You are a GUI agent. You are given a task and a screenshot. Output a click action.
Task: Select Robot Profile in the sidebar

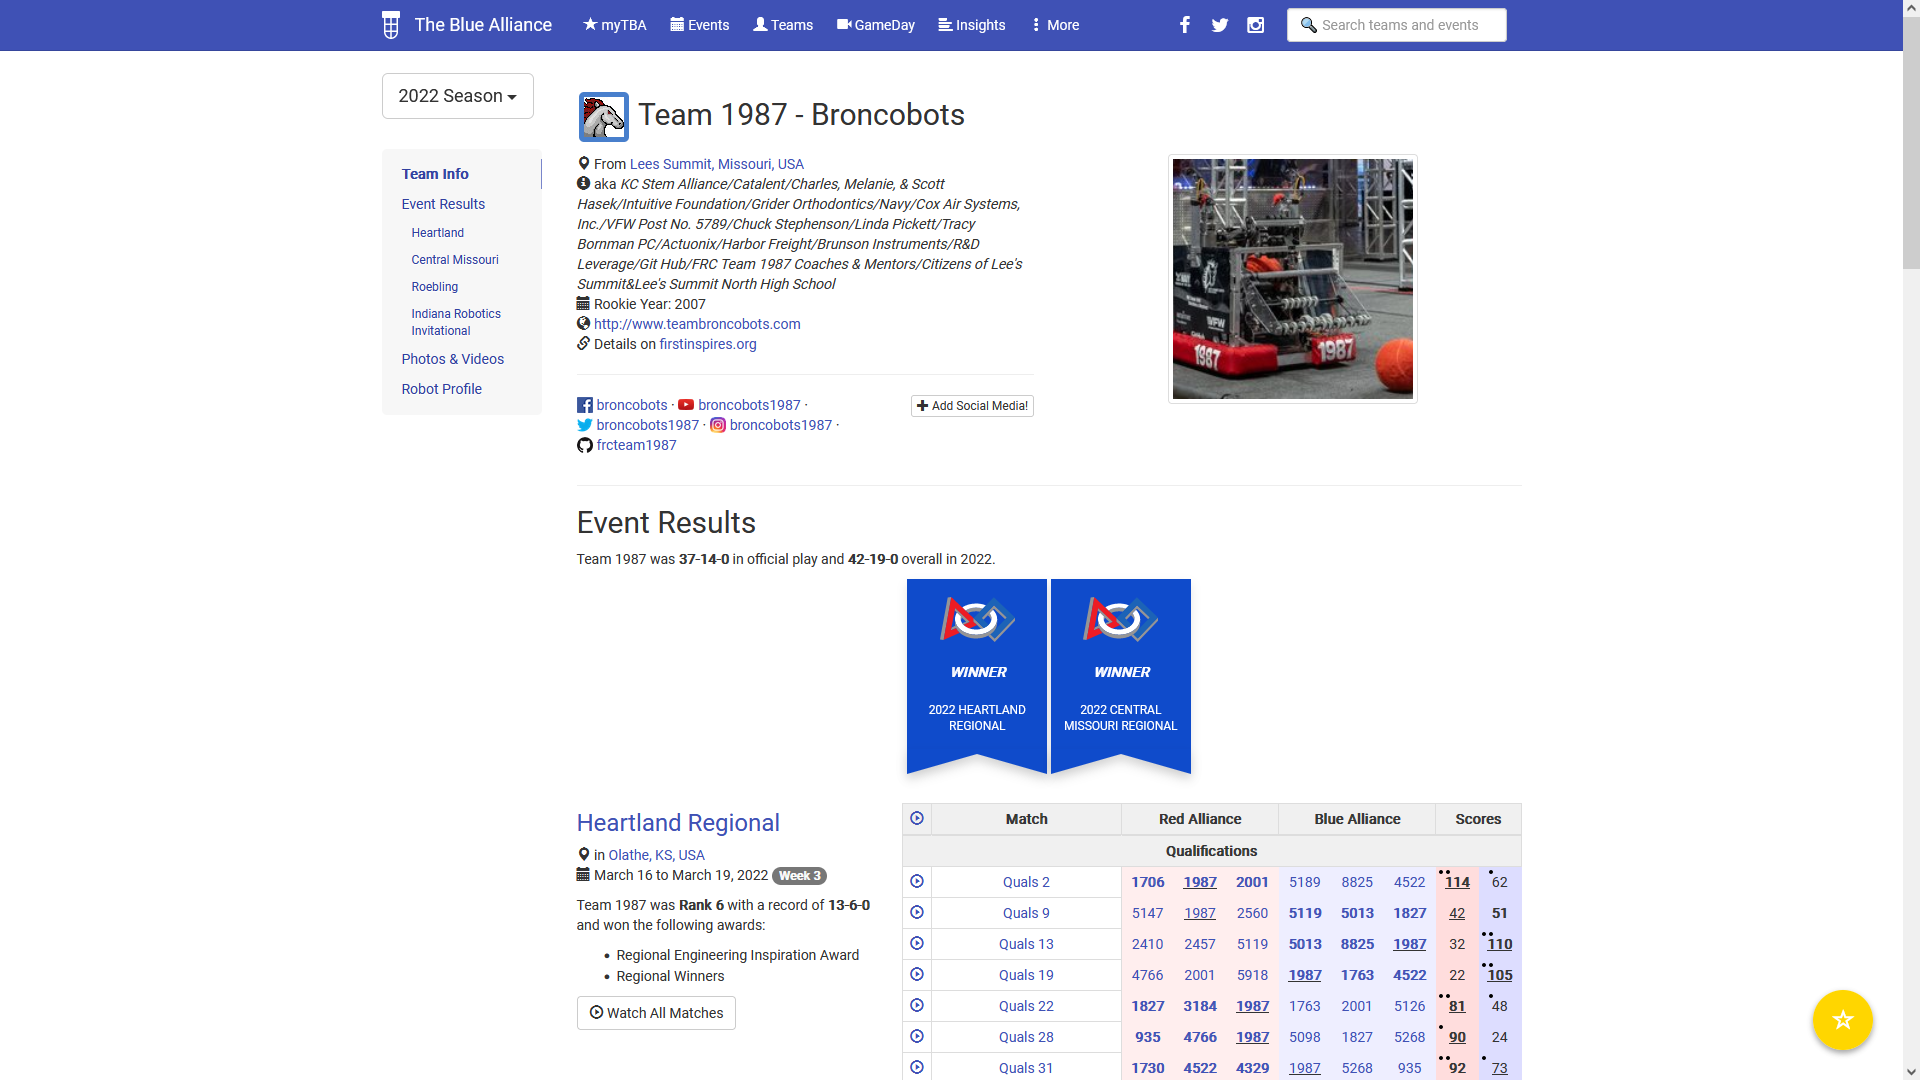coord(441,389)
